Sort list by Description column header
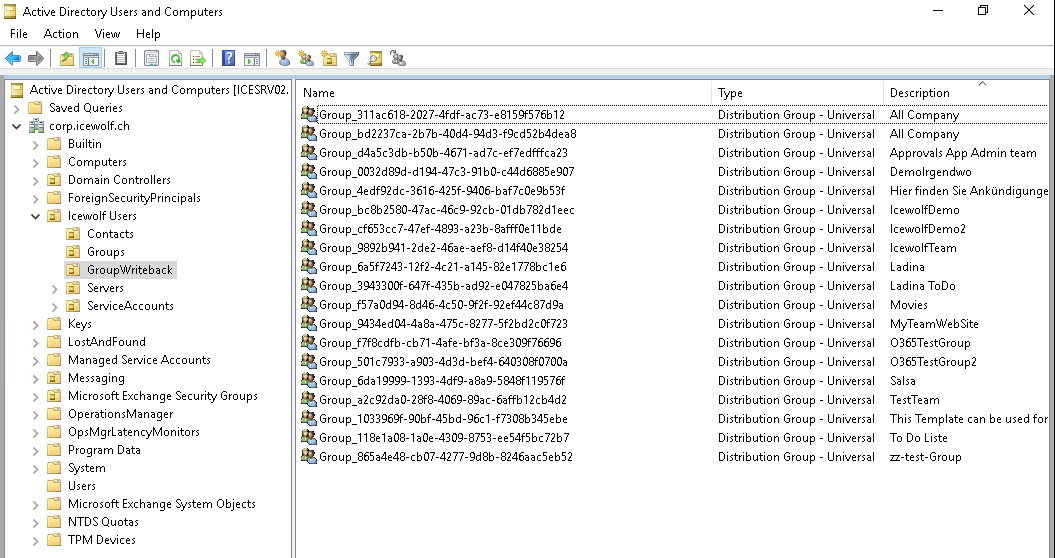Viewport: 1055px width, 558px height. pos(966,93)
